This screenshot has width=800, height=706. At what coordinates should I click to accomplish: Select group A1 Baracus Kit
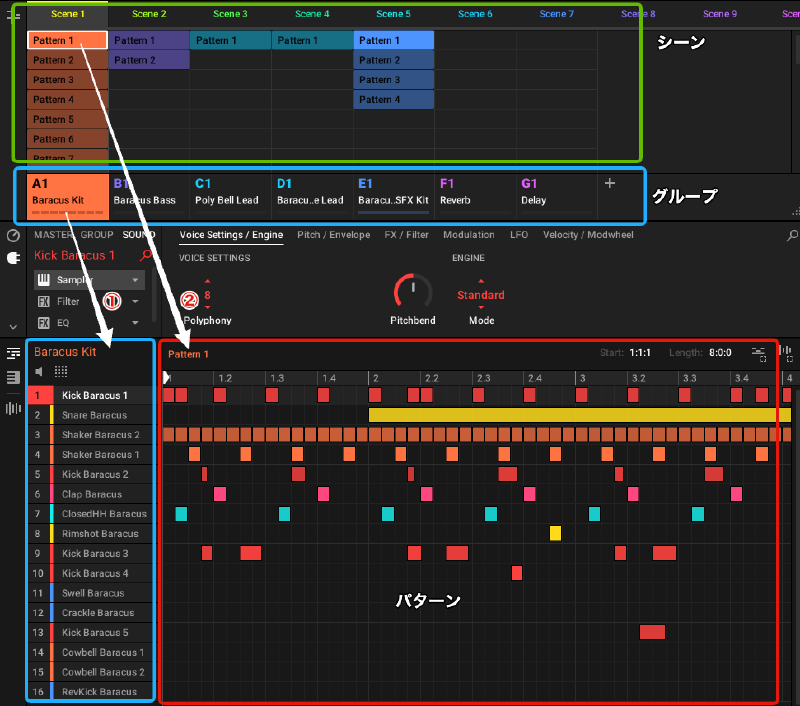(68, 196)
